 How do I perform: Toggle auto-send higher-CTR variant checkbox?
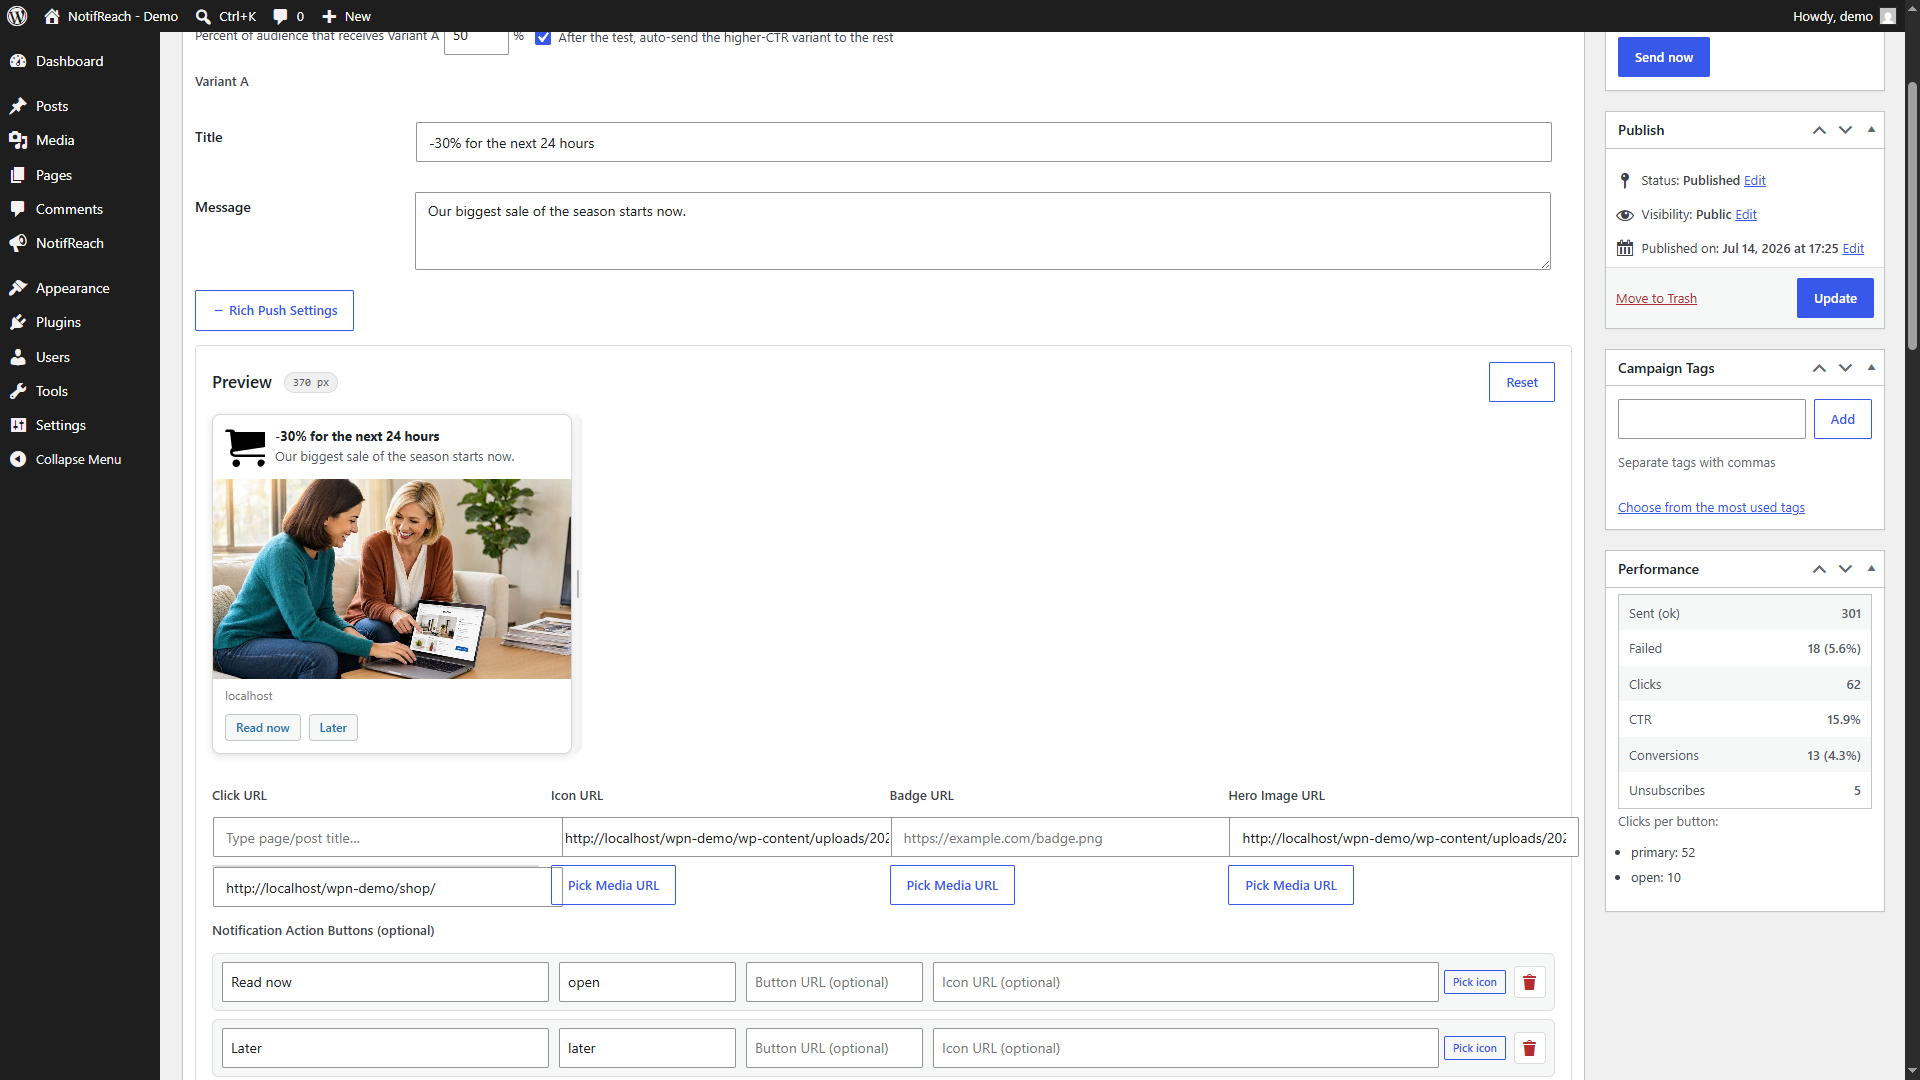[543, 38]
